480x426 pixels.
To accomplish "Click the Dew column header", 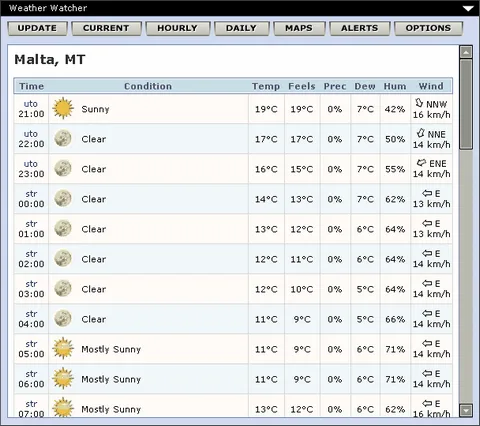I will click(x=365, y=86).
